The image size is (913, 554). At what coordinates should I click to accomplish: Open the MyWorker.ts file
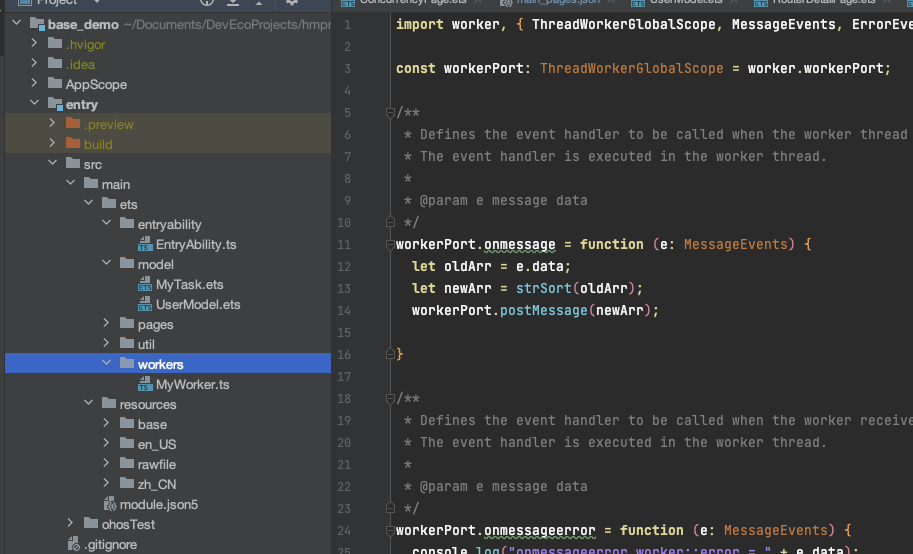tap(192, 384)
